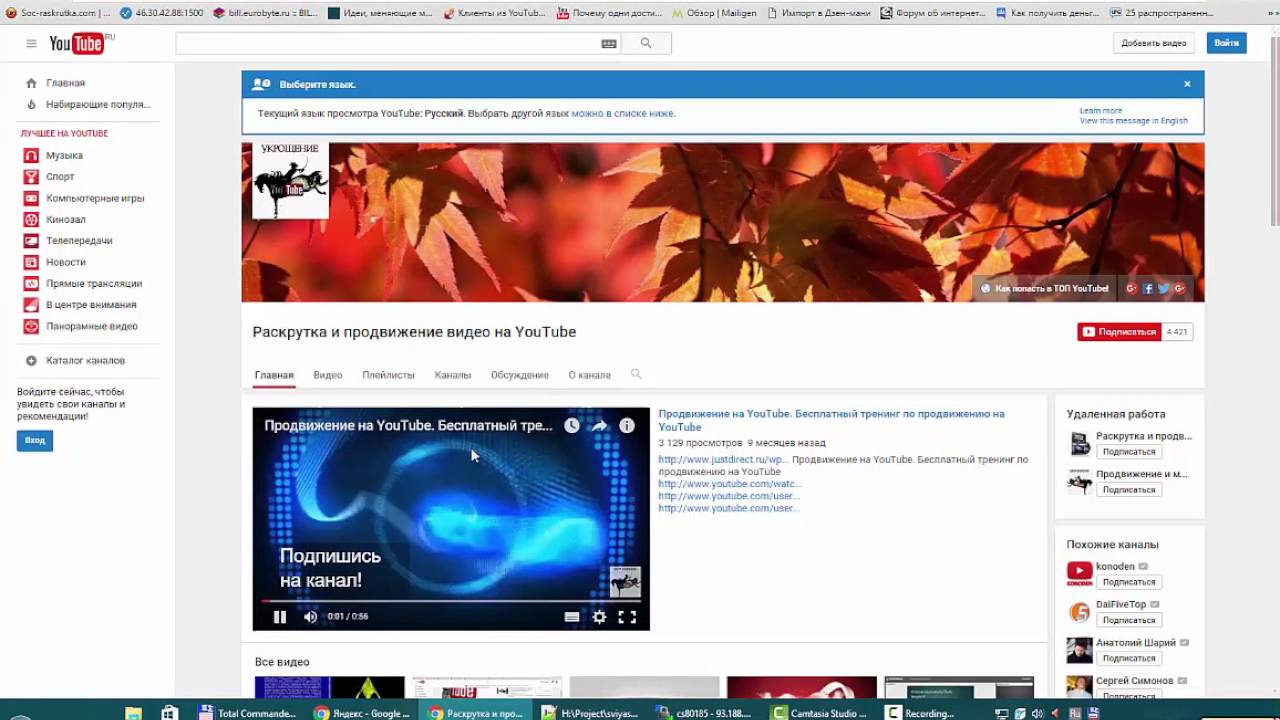
Task: Subscribe to DaiFiveTop channel
Action: (x=1128, y=620)
